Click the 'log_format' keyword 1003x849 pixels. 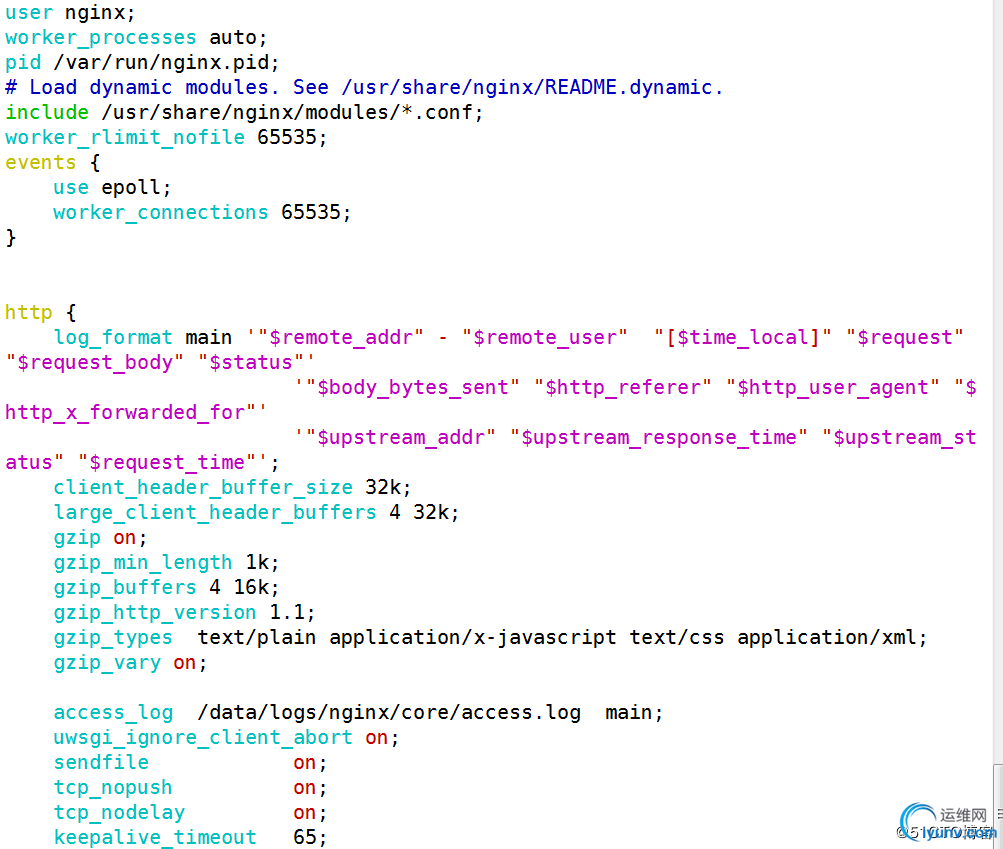tap(113, 337)
